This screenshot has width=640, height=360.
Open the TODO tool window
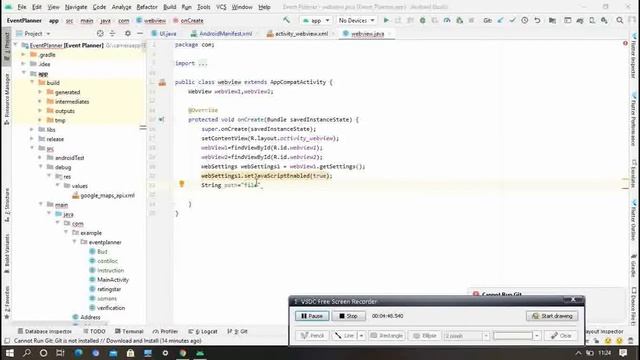[x=94, y=331]
